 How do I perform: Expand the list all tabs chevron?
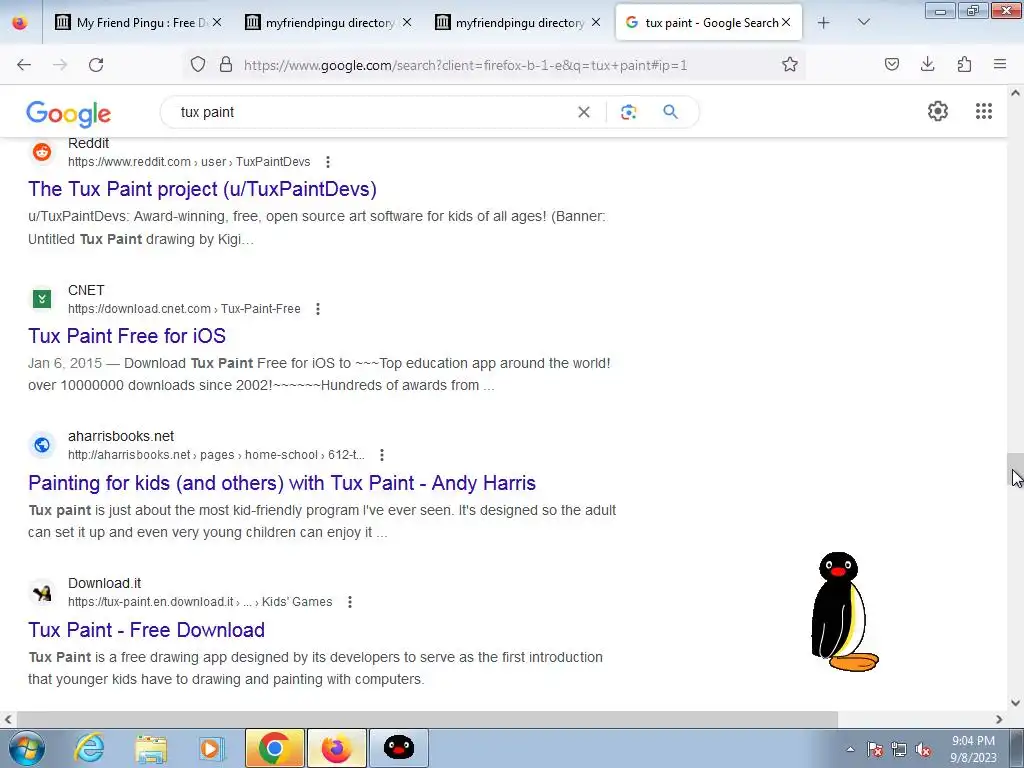pos(863,23)
